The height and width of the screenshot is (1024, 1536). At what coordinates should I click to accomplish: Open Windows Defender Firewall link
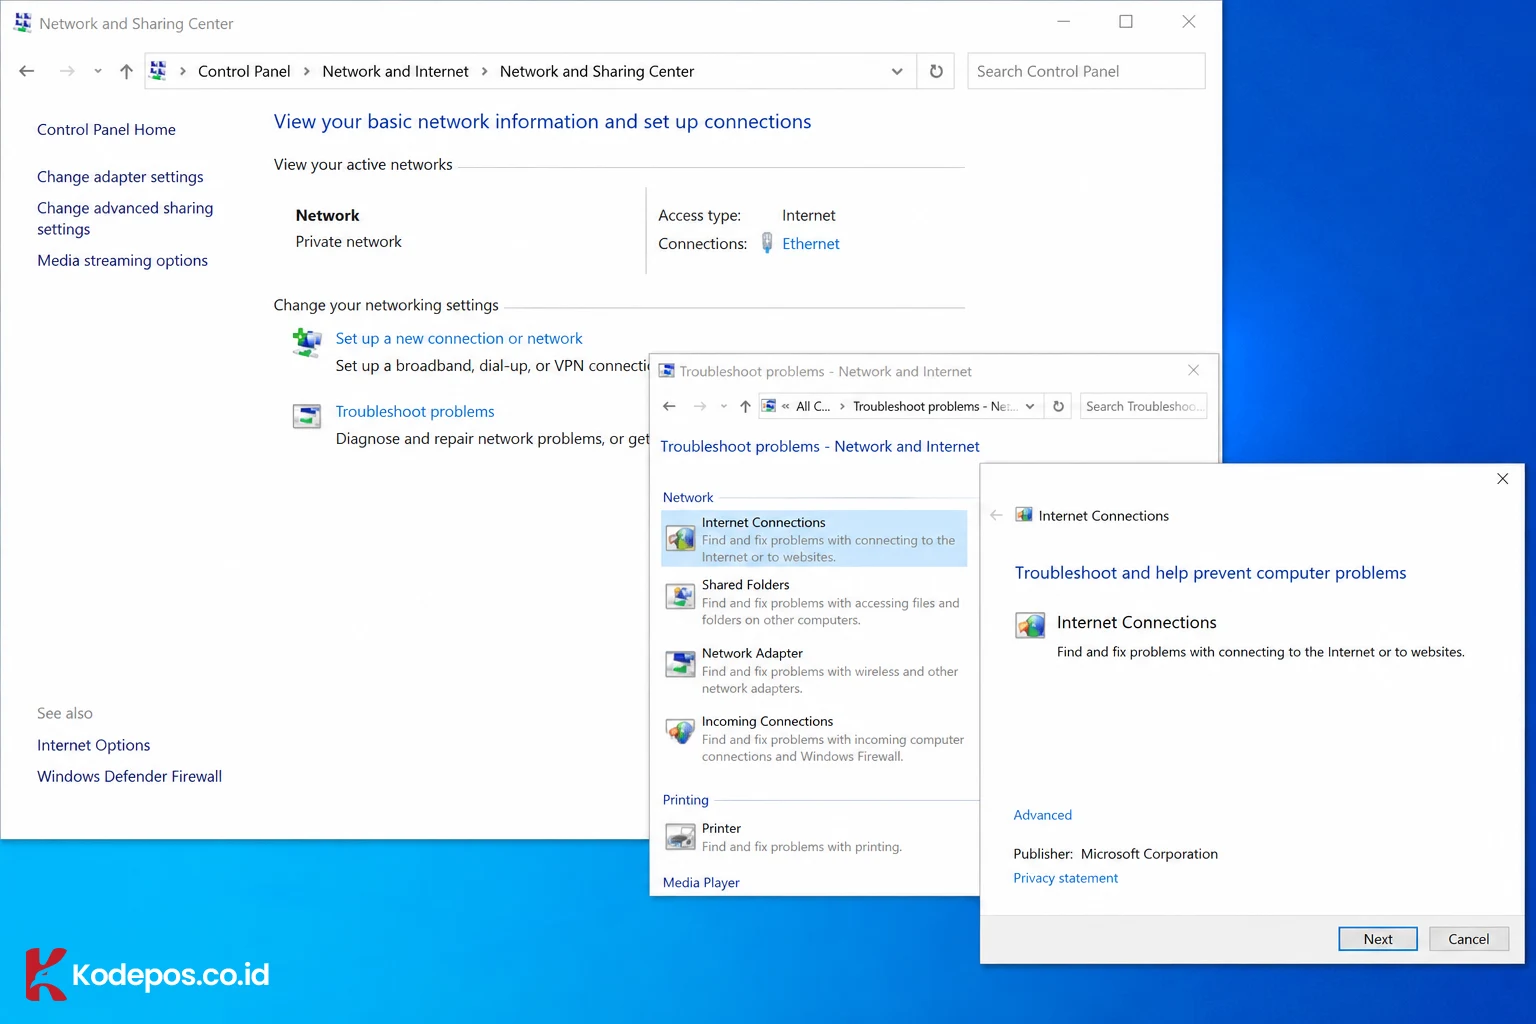(x=129, y=776)
